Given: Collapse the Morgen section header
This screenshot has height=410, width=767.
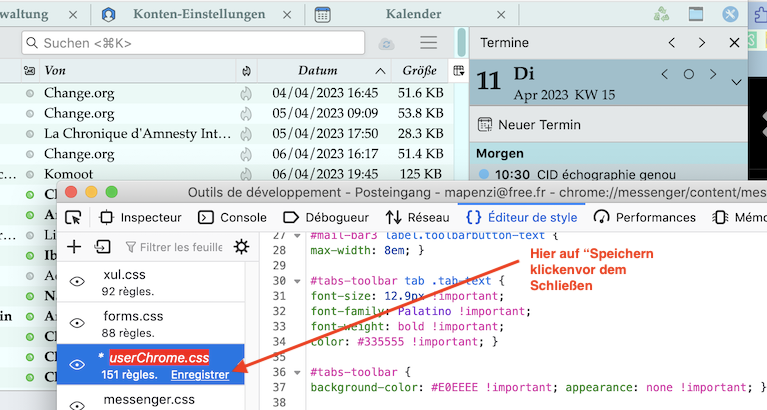Looking at the screenshot, I should (x=609, y=154).
